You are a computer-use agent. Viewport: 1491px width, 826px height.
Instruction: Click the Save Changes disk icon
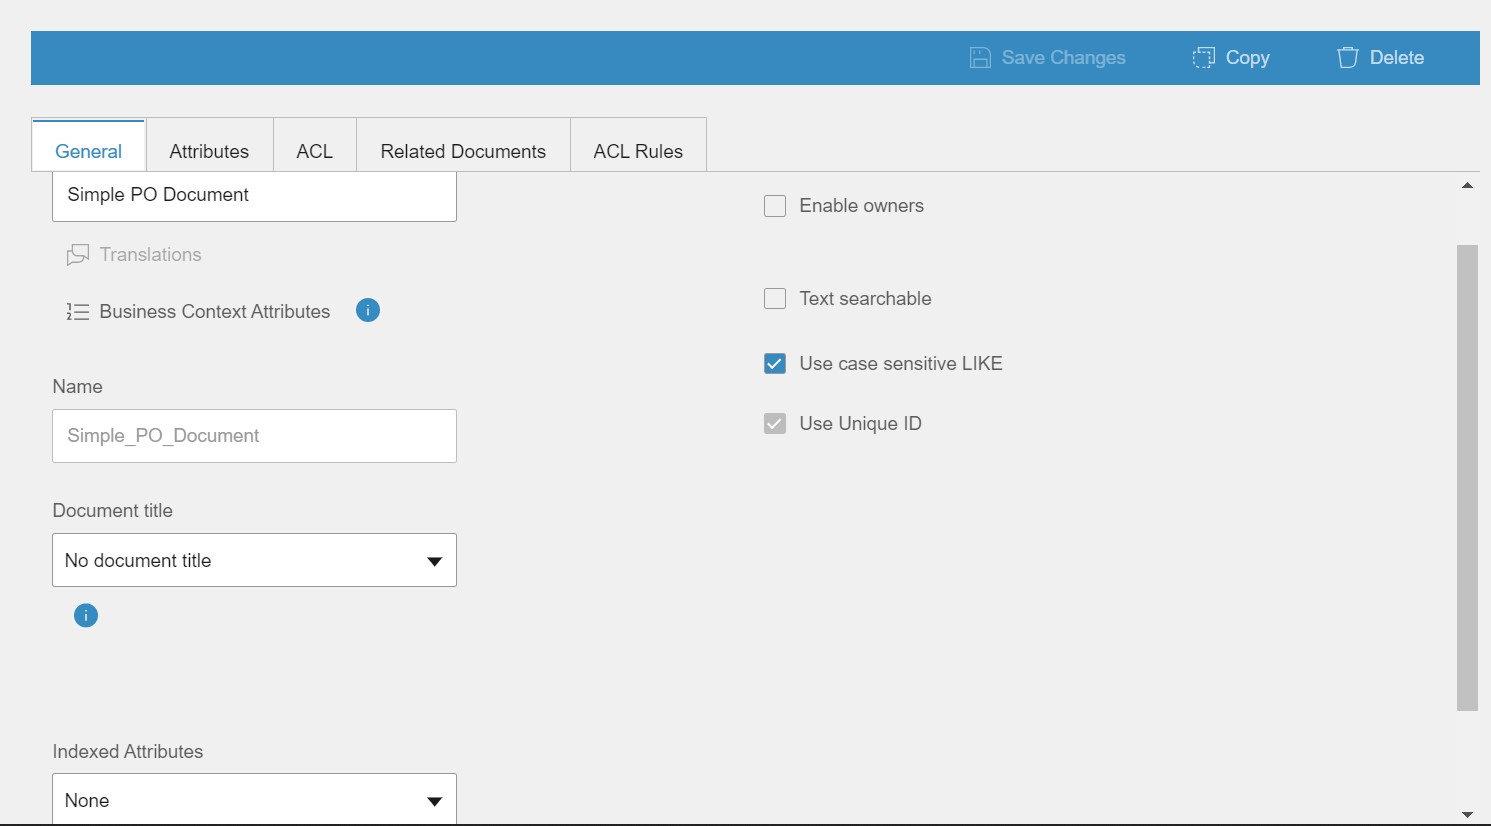point(980,58)
